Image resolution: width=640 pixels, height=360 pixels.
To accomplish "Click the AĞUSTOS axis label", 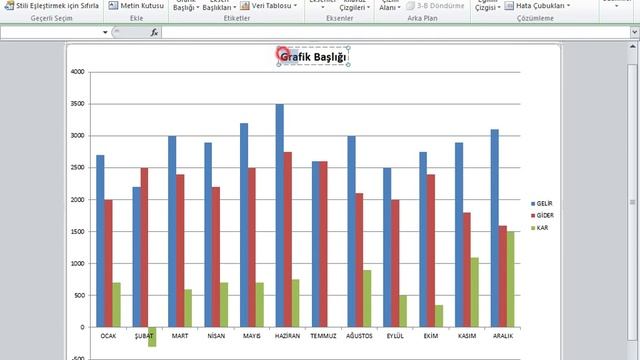I will tap(359, 336).
